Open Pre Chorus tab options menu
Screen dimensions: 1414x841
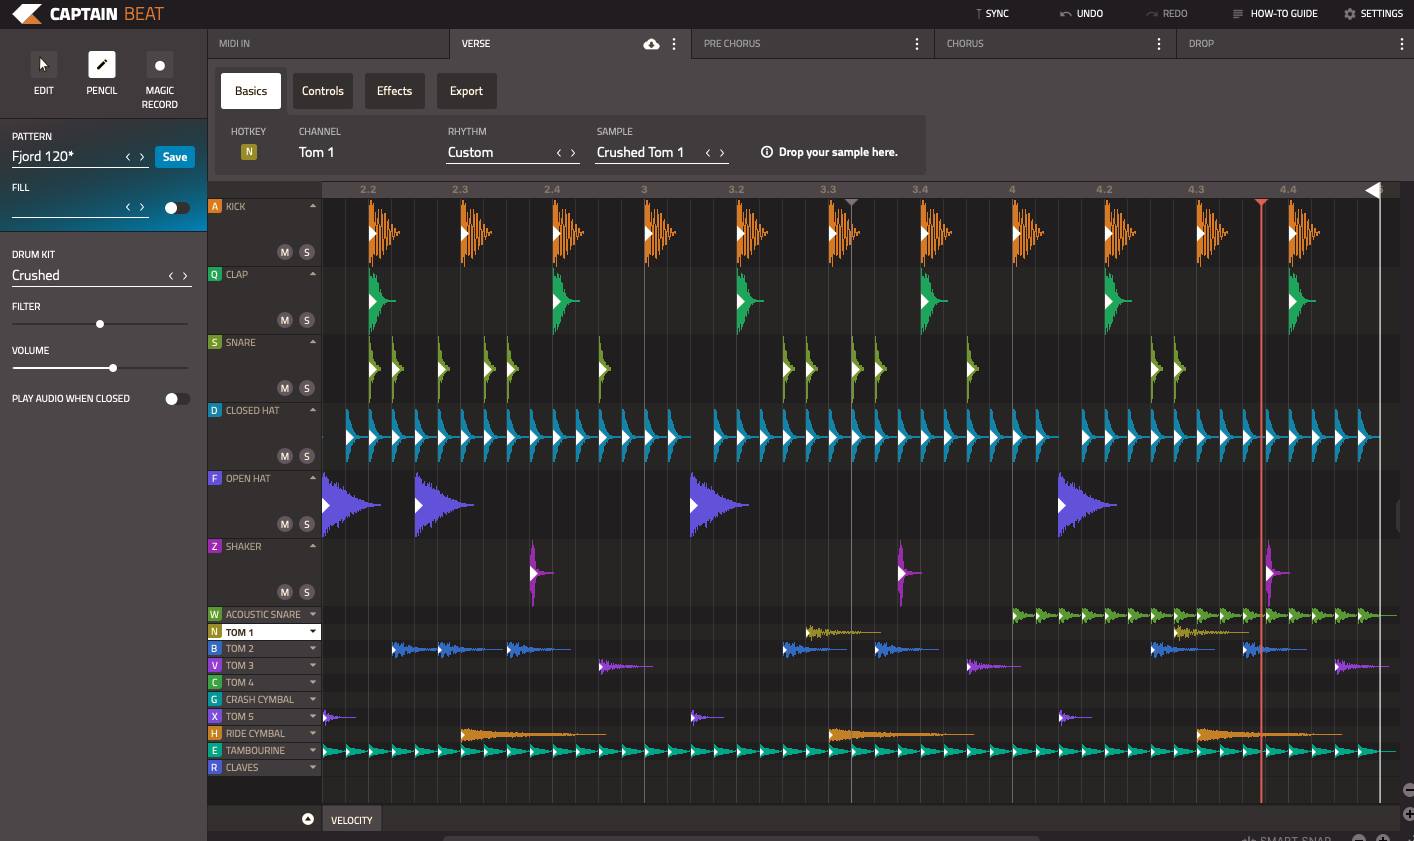tap(917, 44)
